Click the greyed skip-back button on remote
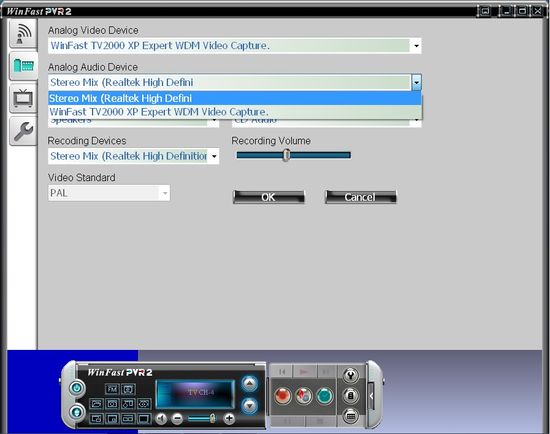550x434 pixels. click(282, 371)
